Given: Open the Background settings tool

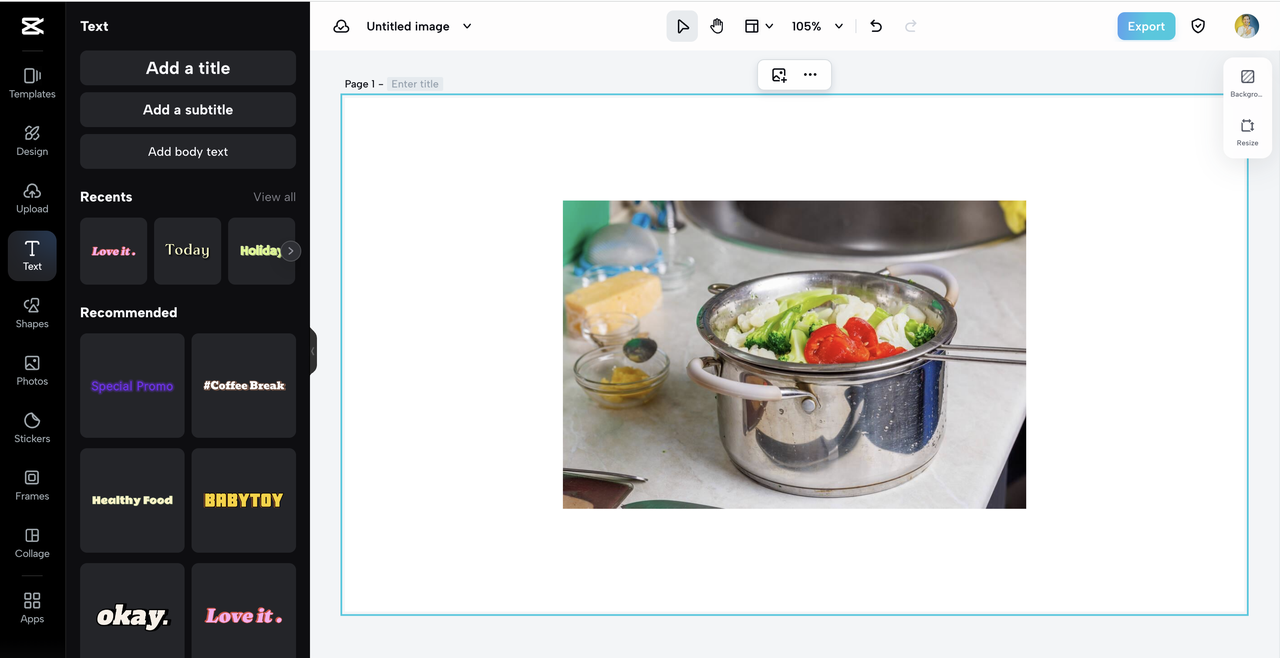Looking at the screenshot, I should click(1247, 83).
